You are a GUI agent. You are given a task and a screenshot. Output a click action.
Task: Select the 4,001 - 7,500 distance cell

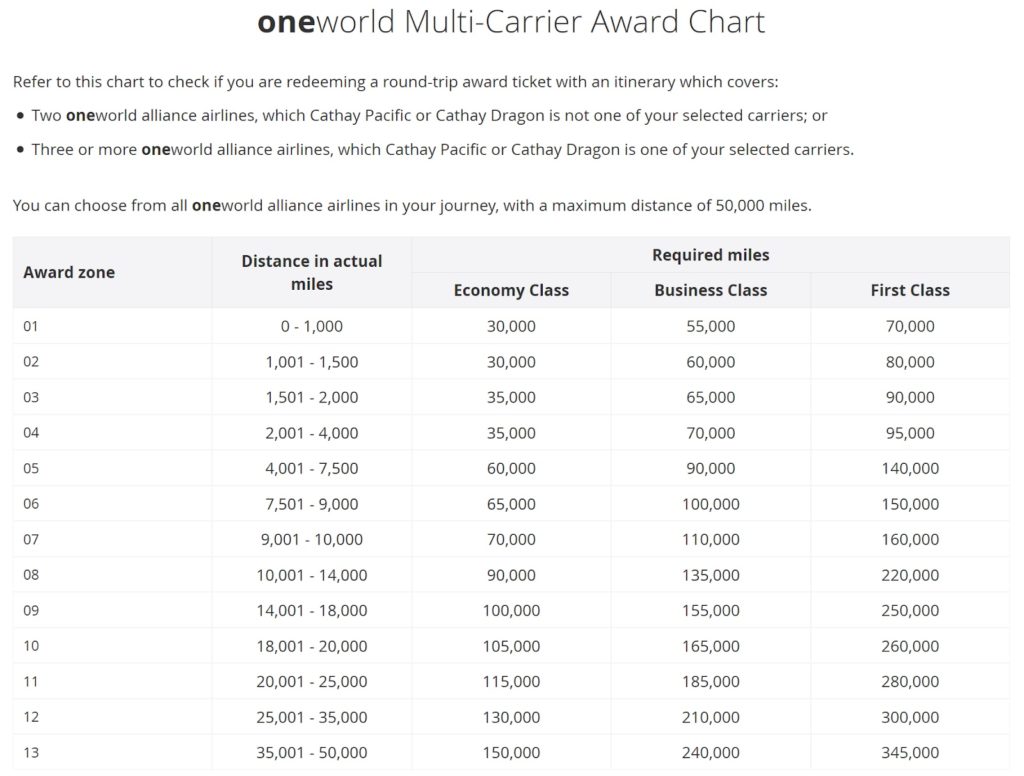pos(312,468)
